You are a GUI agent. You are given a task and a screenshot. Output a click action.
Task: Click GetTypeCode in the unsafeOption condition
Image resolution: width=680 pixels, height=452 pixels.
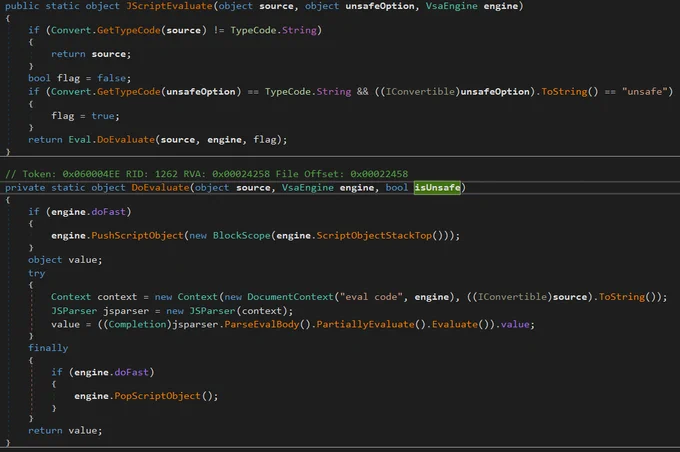(128, 92)
